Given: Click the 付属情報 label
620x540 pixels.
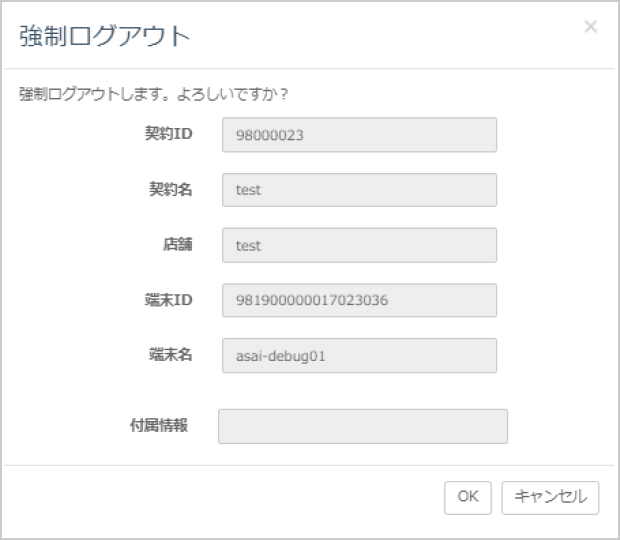Looking at the screenshot, I should [x=159, y=425].
